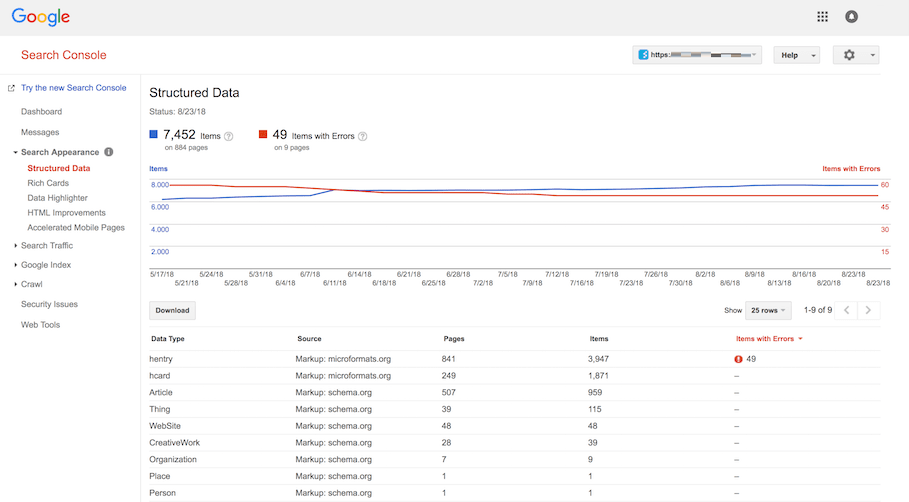This screenshot has height=502, width=909.
Task: Open Web Tools in sidebar
Action: pos(41,325)
